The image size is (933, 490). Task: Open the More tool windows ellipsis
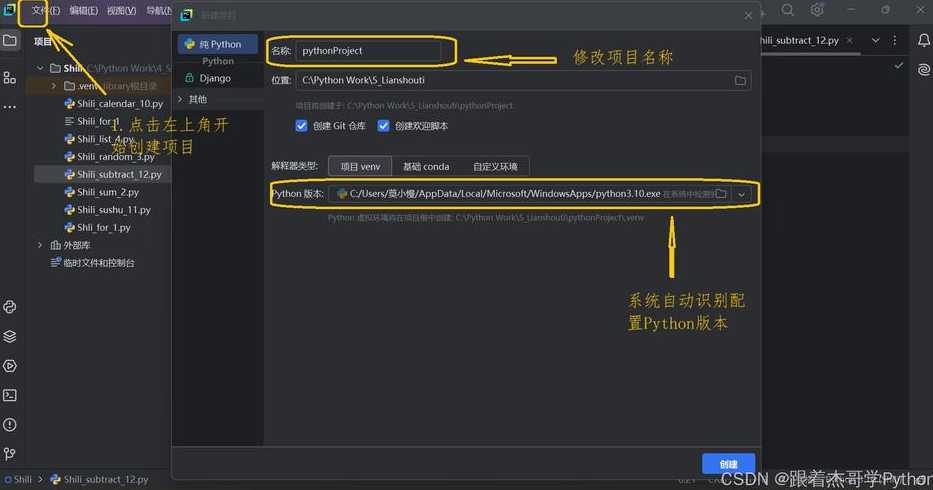(x=10, y=107)
